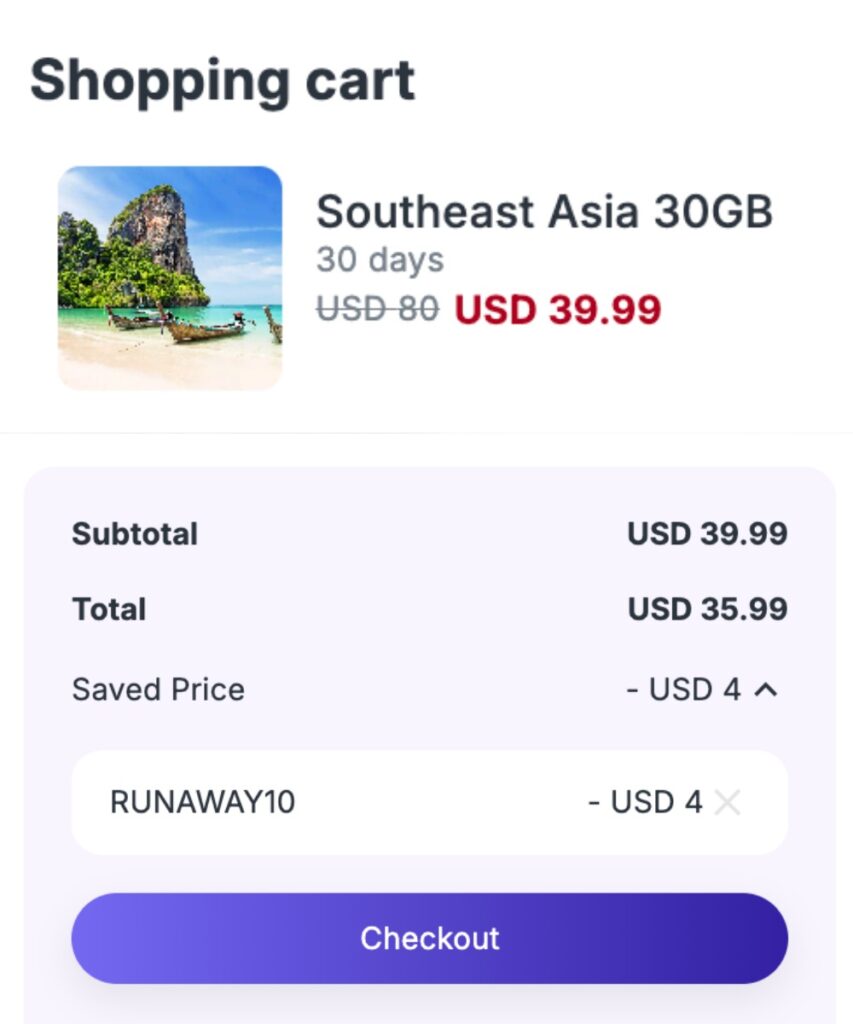Viewport: 853px width, 1024px height.
Task: Open the Southeast Asia 30GB product title
Action: click(544, 212)
